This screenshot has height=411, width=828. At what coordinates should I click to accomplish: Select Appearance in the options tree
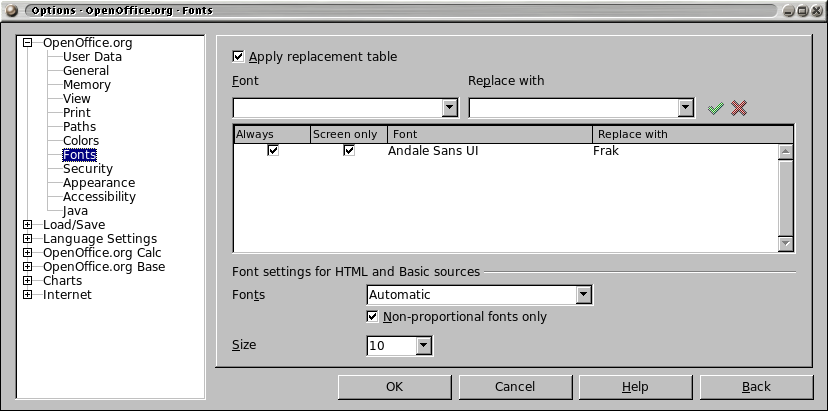tap(99, 183)
